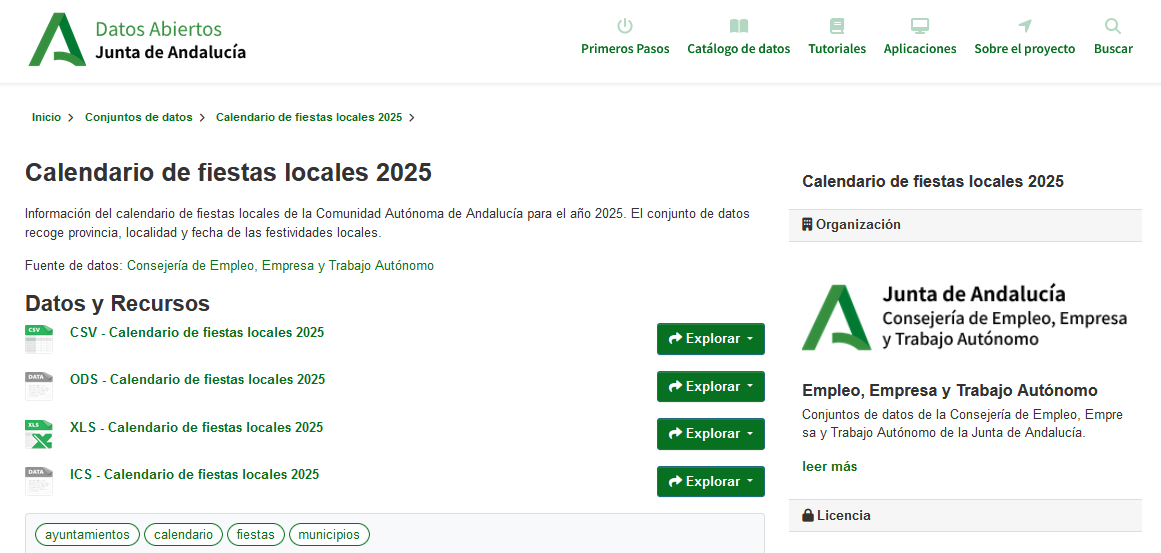Image resolution: width=1161 pixels, height=553 pixels.
Task: Open Conjuntos de datos breadcrumb link
Action: (138, 117)
